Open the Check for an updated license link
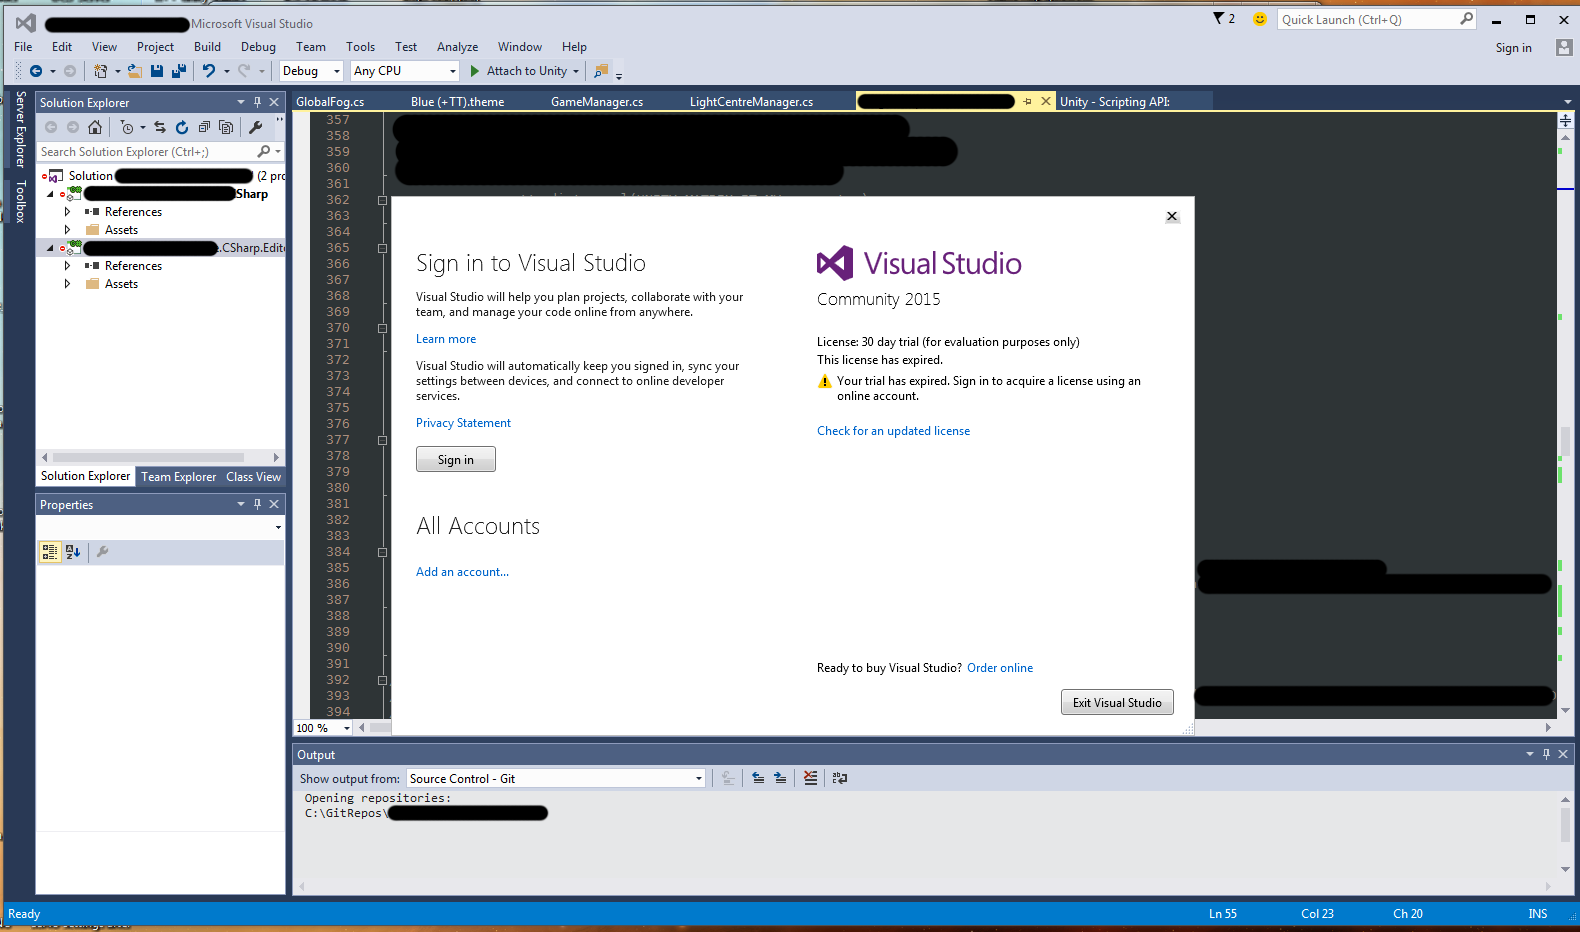Viewport: 1580px width, 932px height. 893,431
